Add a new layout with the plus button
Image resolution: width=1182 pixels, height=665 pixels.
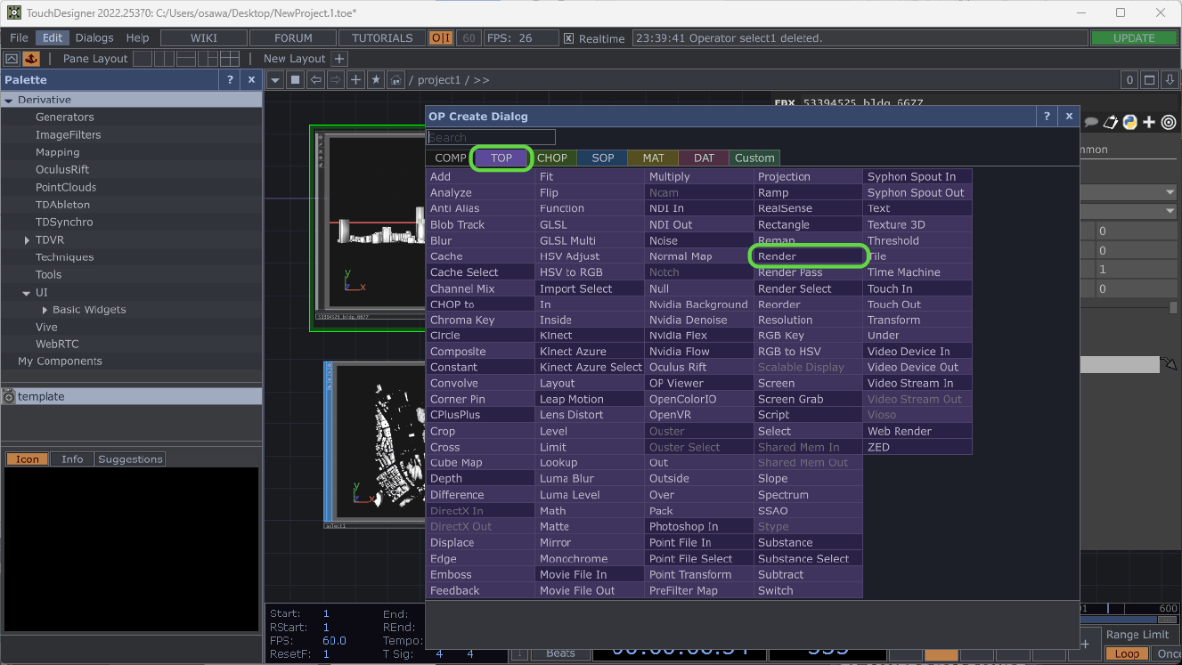339,58
